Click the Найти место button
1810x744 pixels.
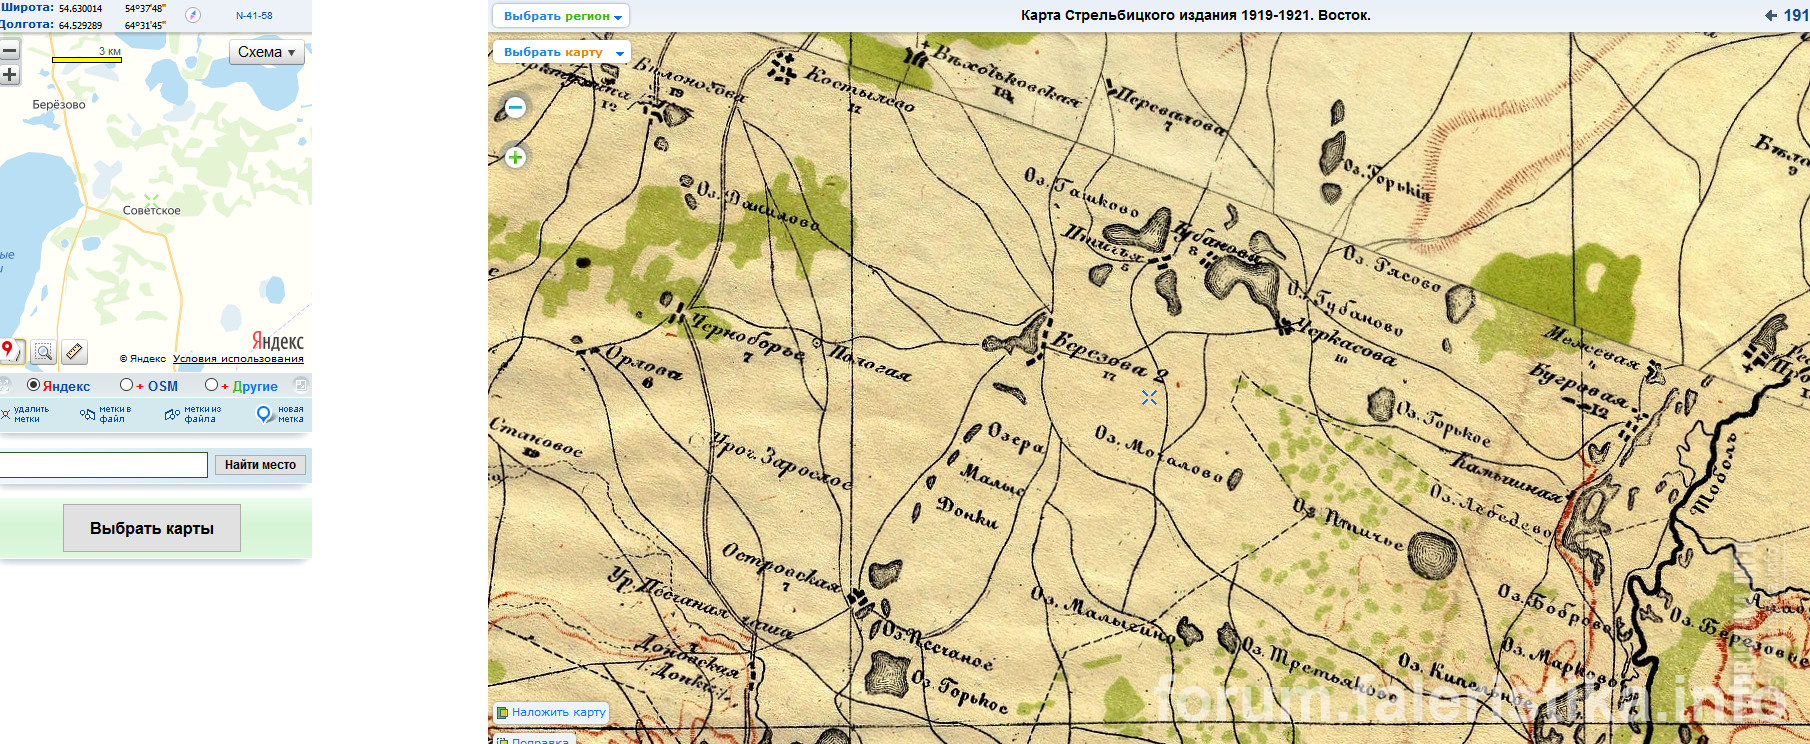pyautogui.click(x=260, y=465)
